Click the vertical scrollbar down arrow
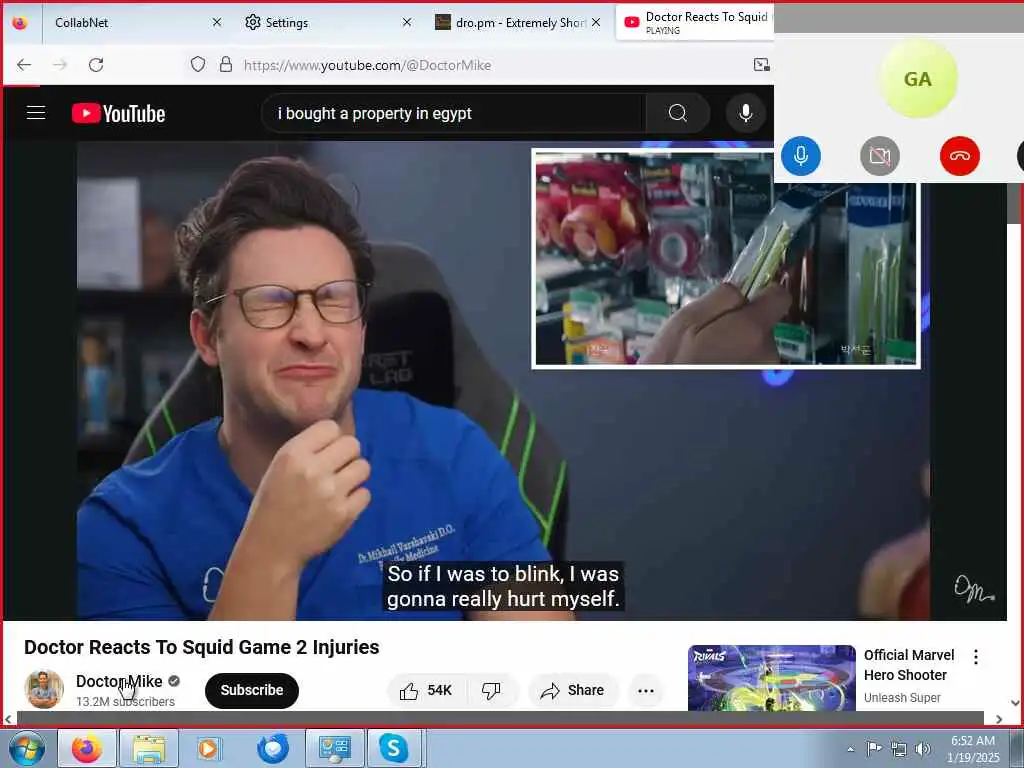This screenshot has height=768, width=1024. pos(1014,703)
